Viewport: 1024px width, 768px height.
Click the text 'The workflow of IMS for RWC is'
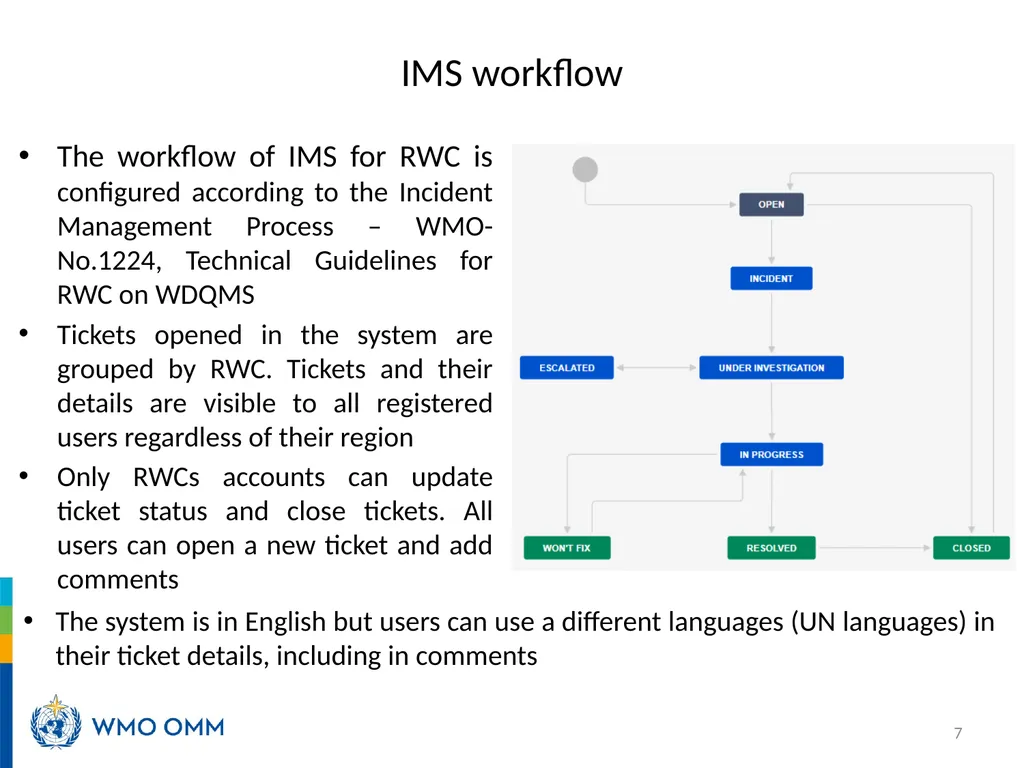274,157
